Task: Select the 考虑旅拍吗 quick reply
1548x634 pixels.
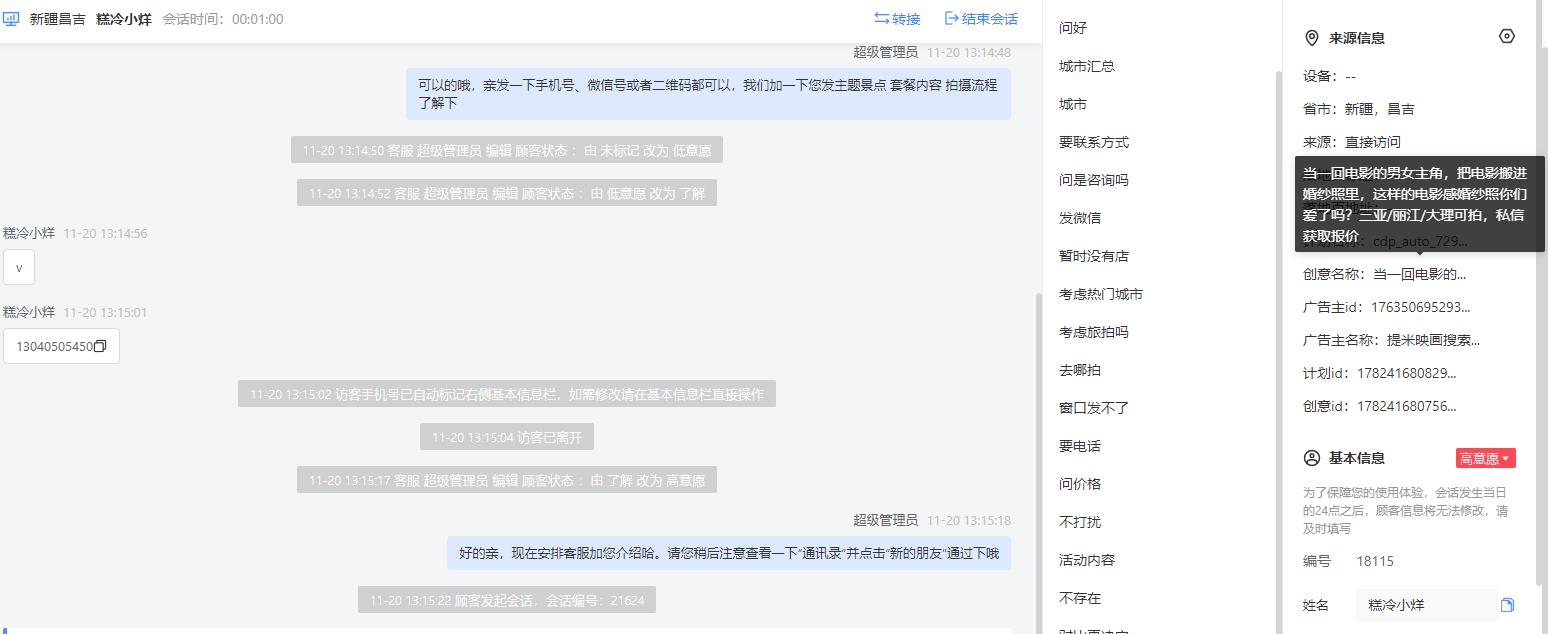Action: point(1094,332)
